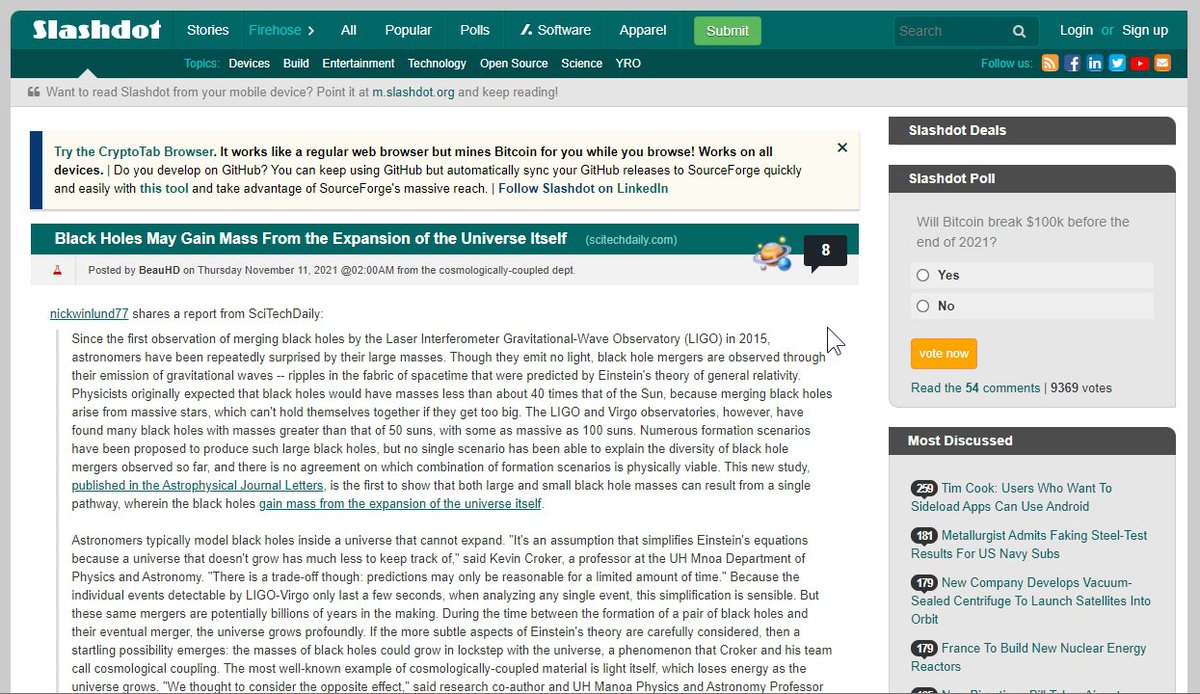Open Tim Cook sideload apps story
The width and height of the screenshot is (1200, 694).
click(1012, 497)
